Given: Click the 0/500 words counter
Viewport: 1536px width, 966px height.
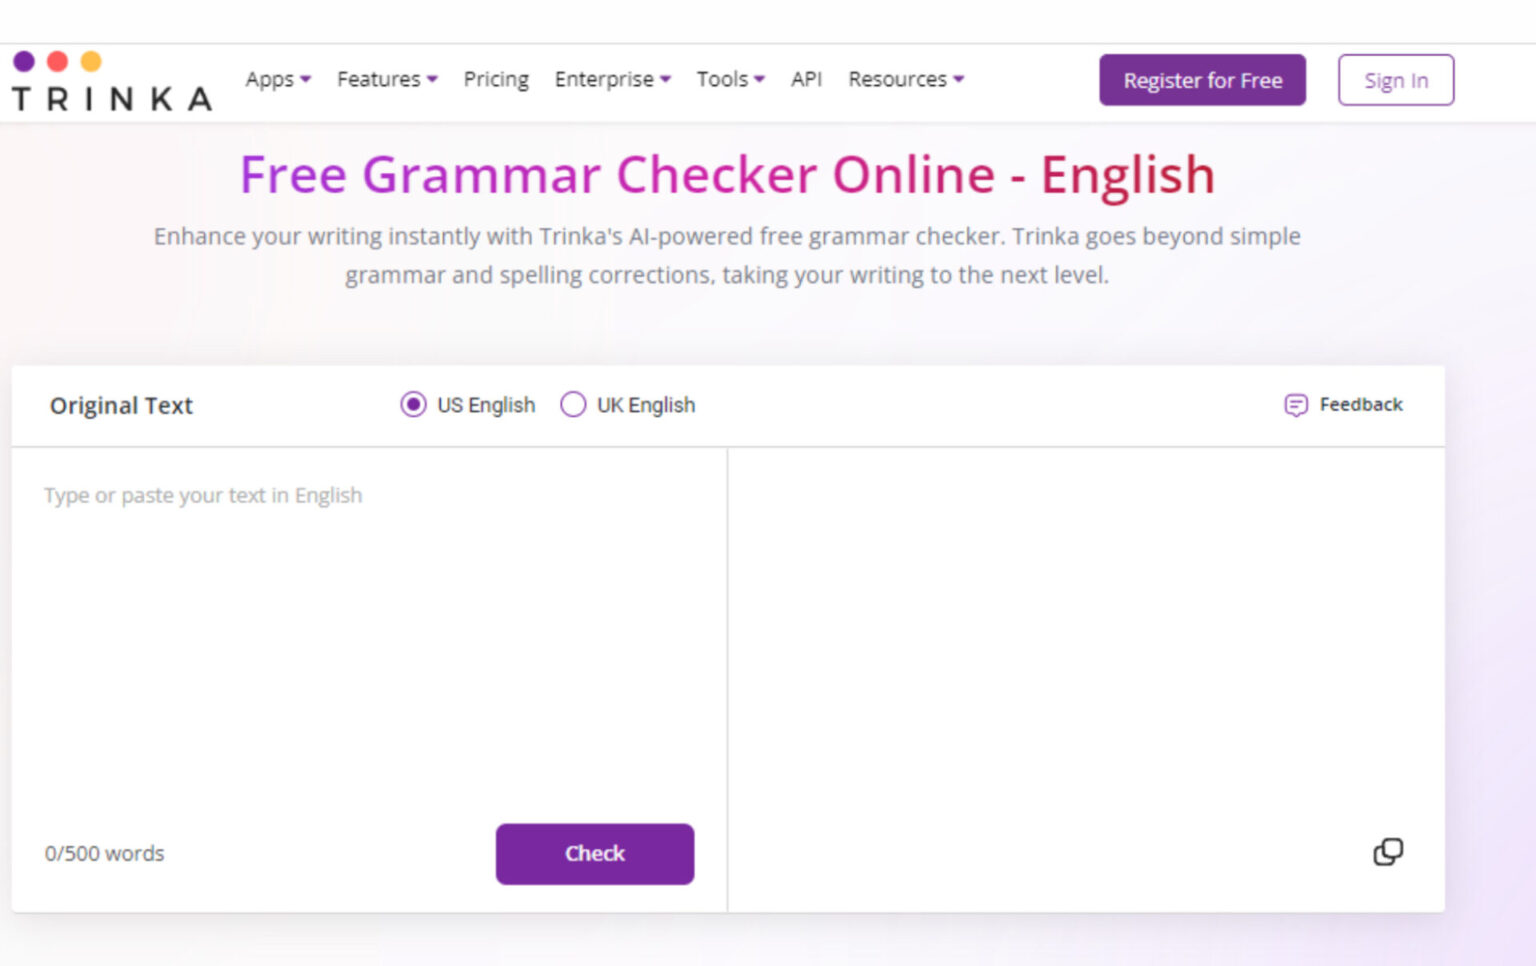Looking at the screenshot, I should (104, 853).
